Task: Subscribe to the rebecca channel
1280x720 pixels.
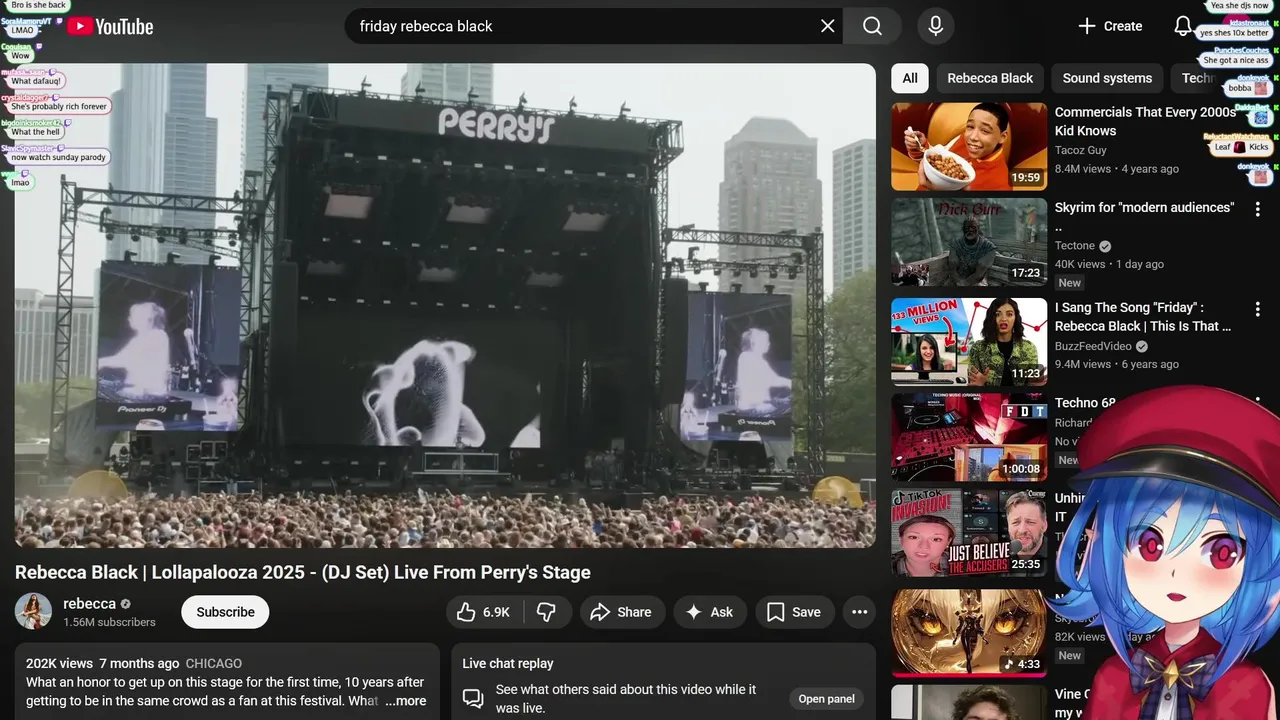Action: (225, 612)
